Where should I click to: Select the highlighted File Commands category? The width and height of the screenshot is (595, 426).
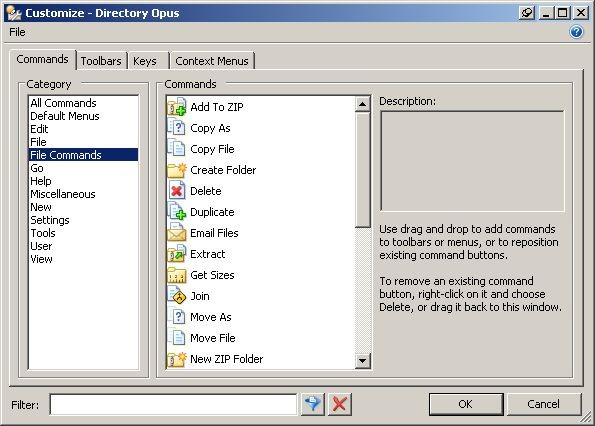pos(83,155)
